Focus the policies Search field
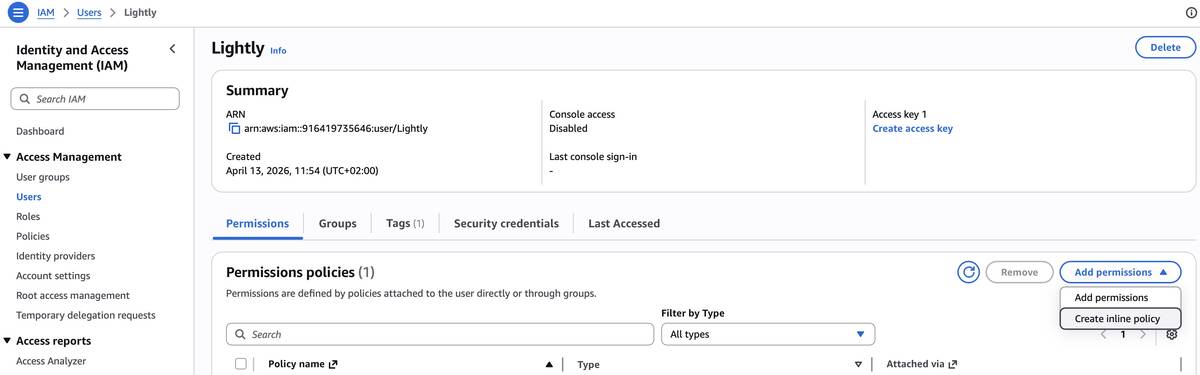 [x=440, y=334]
